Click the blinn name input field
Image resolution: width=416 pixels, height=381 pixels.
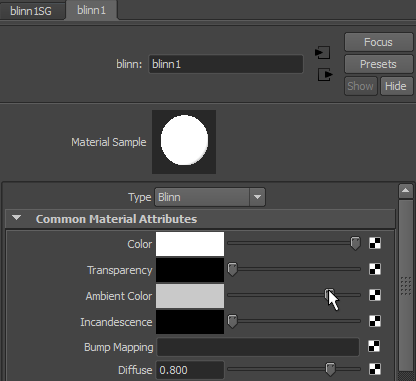(x=226, y=64)
